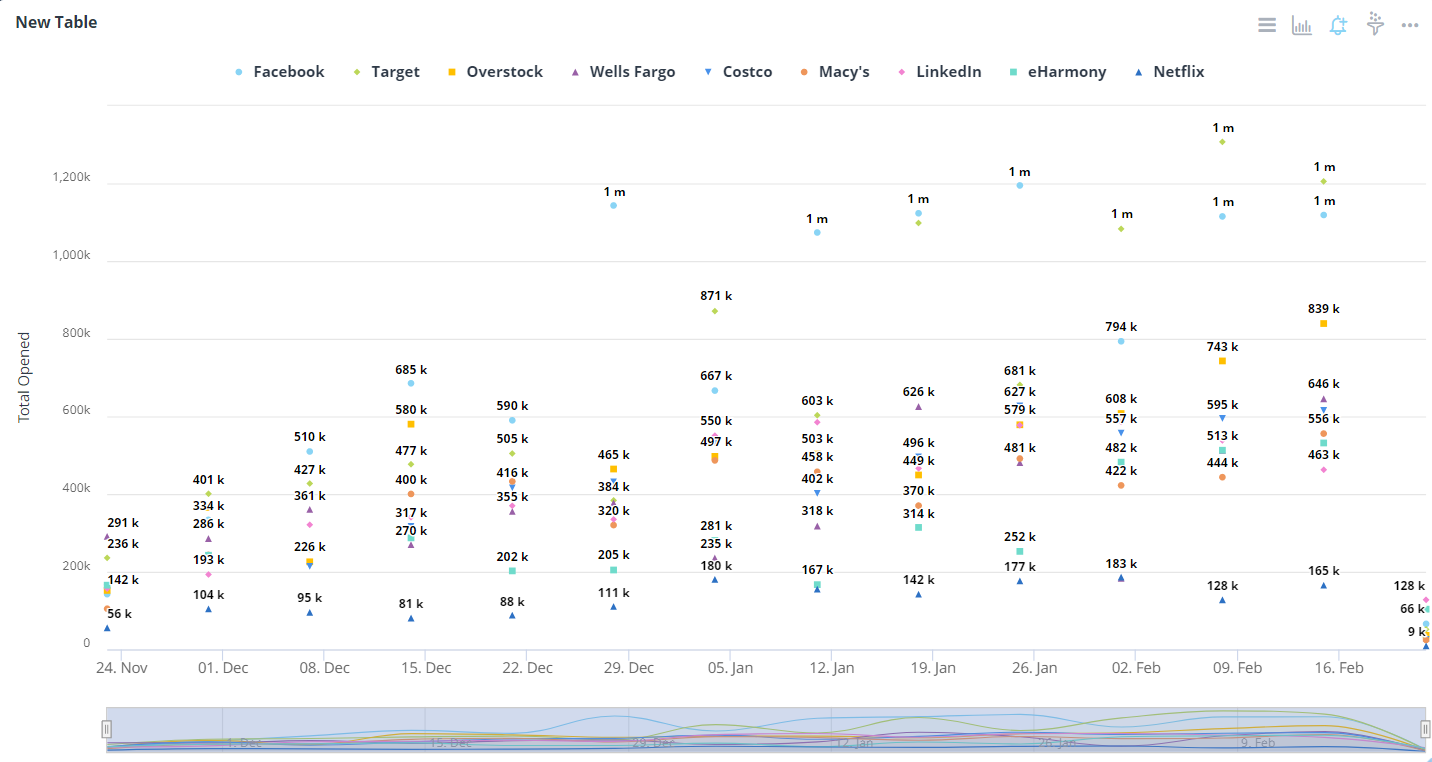Click the right range navigator handle
The image size is (1432, 762).
point(1425,729)
